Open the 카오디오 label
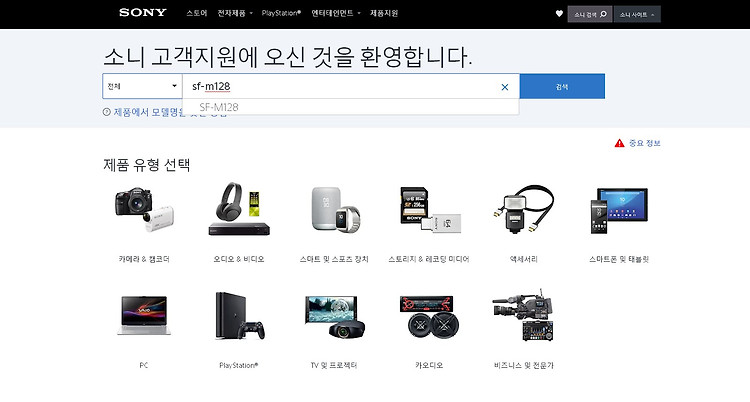The width and height of the screenshot is (750, 402). 429,365
